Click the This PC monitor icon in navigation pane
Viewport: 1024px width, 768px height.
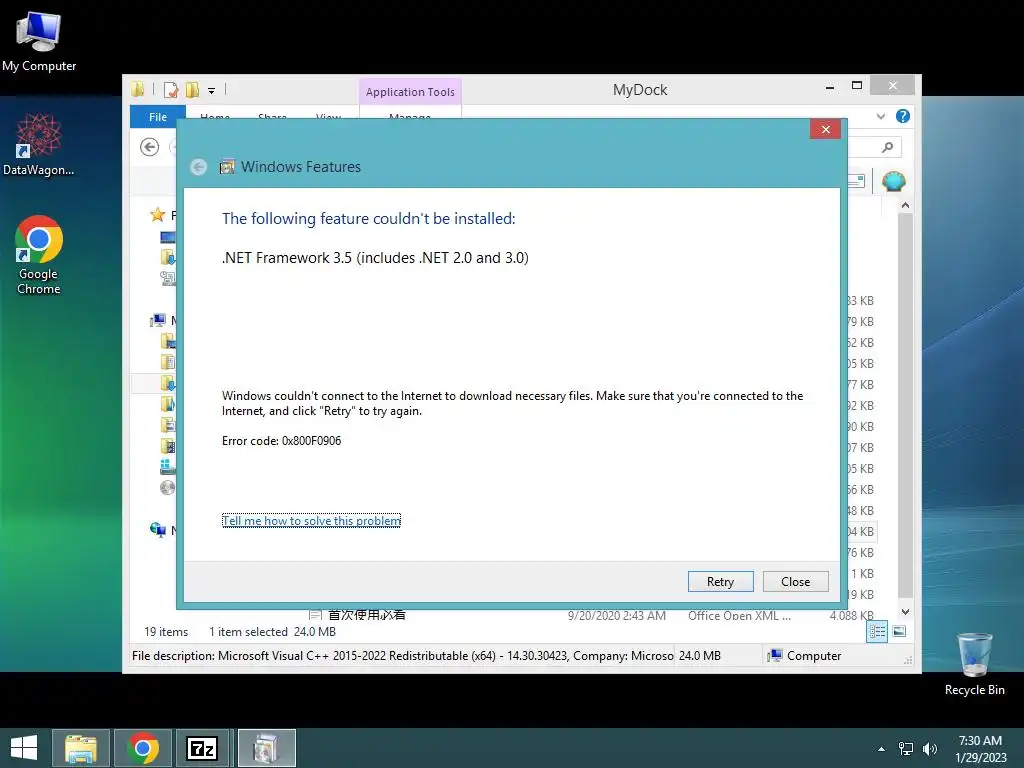[x=157, y=320]
